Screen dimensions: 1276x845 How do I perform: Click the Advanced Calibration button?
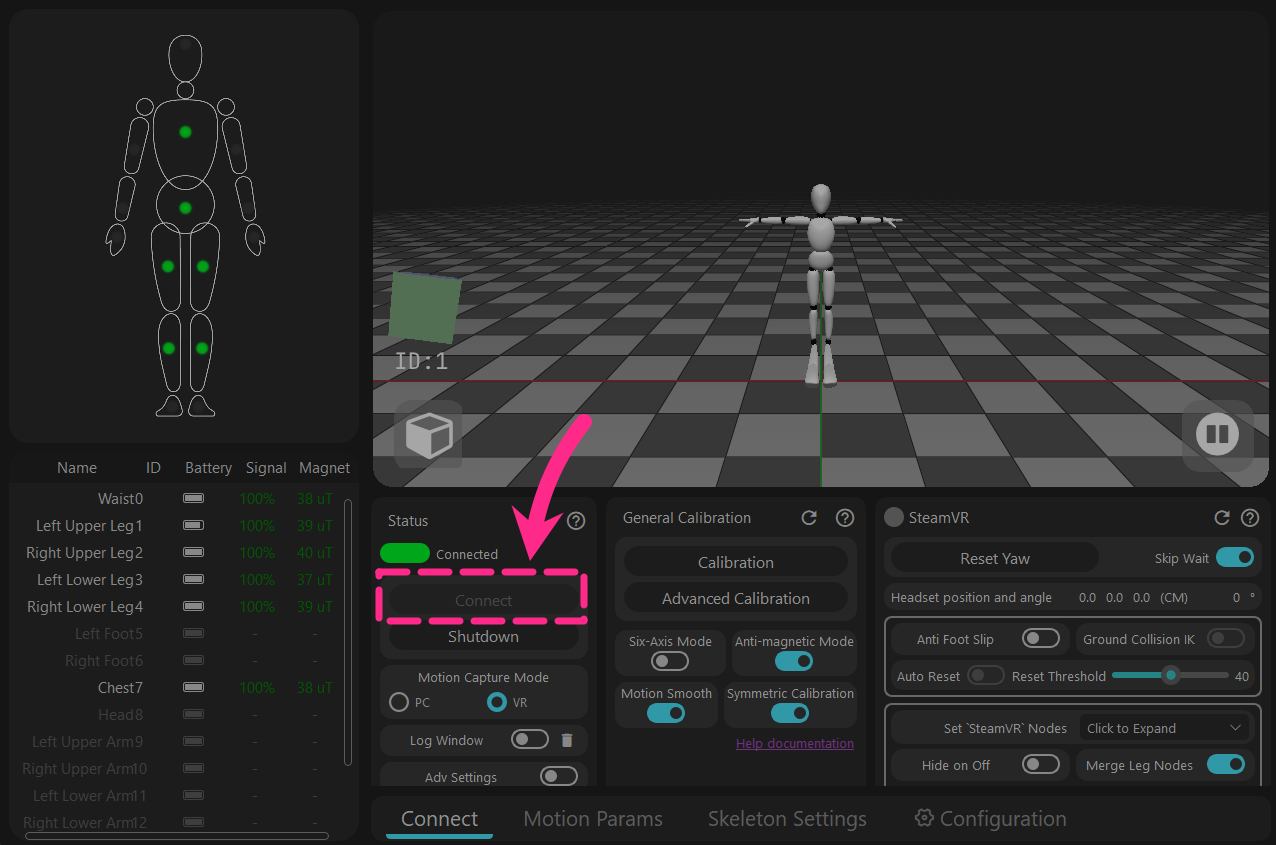tap(736, 598)
